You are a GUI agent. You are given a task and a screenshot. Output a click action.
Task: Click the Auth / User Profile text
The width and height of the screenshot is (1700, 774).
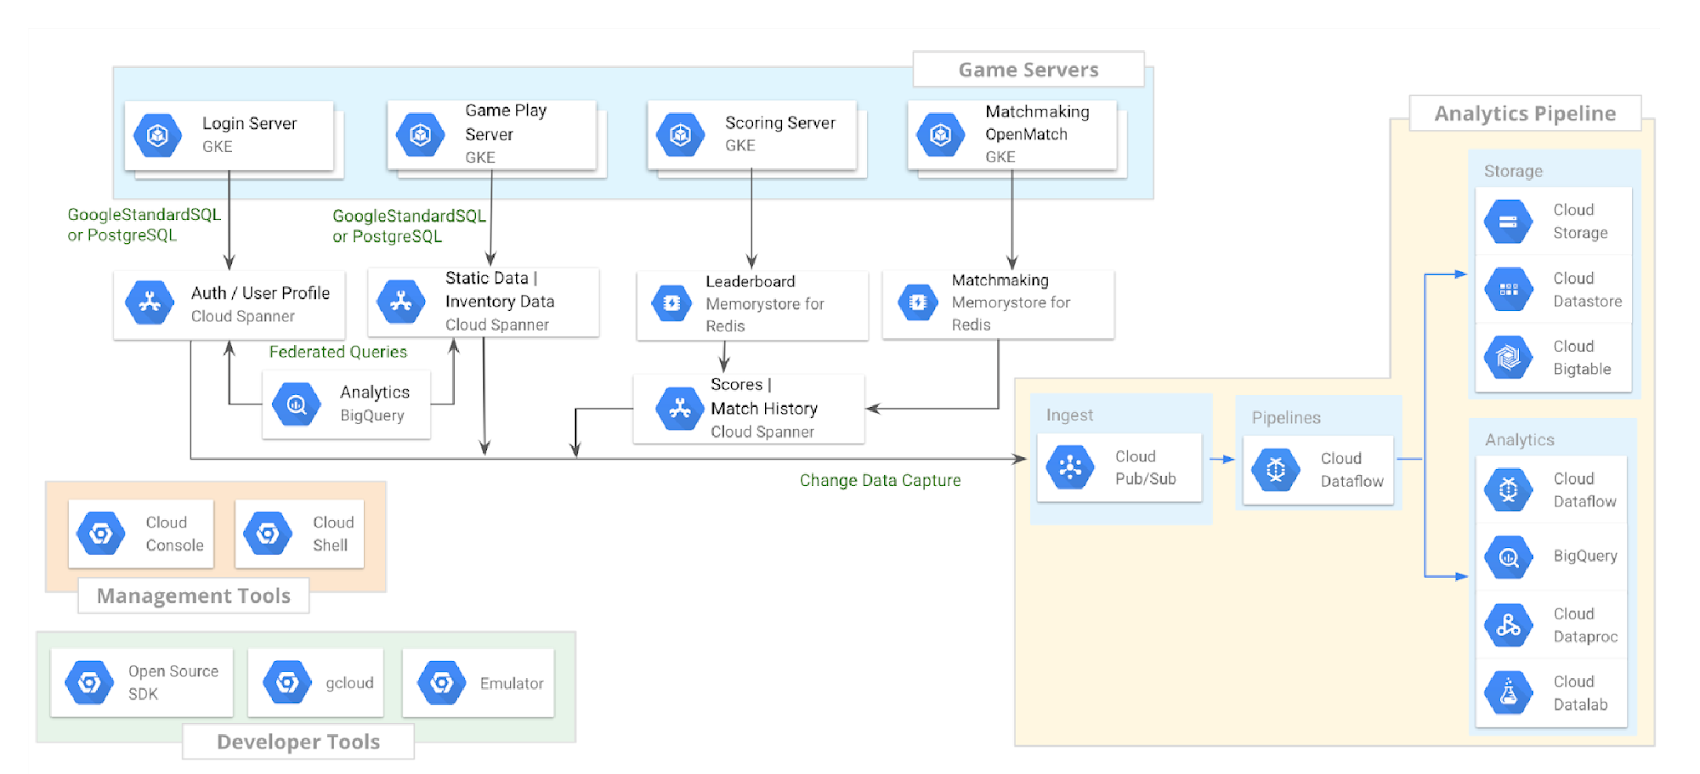click(x=260, y=293)
